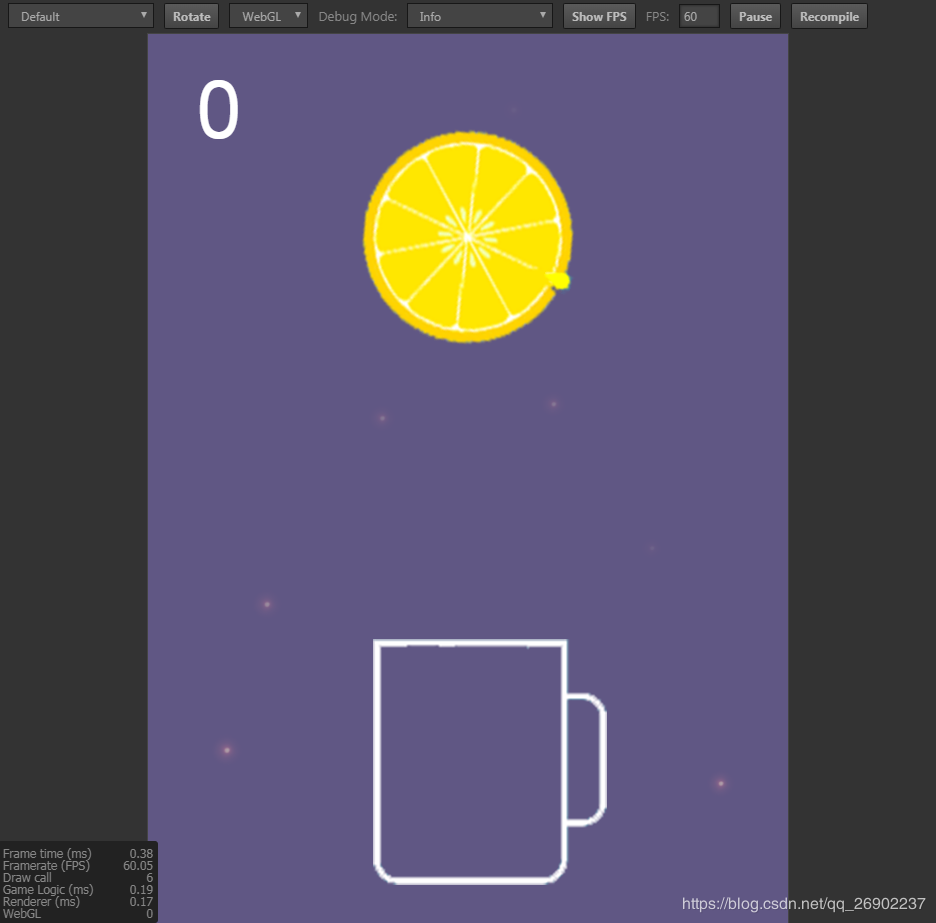Click the score number 0
Viewport: 936px width, 923px height.
[x=218, y=110]
